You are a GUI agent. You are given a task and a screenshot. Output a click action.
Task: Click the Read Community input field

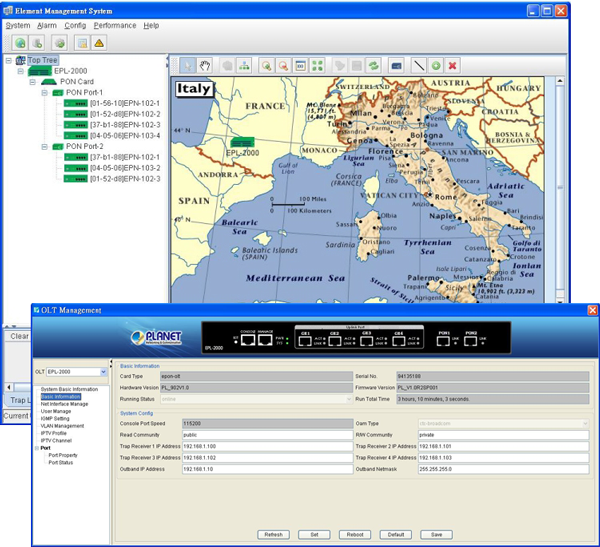(267, 435)
